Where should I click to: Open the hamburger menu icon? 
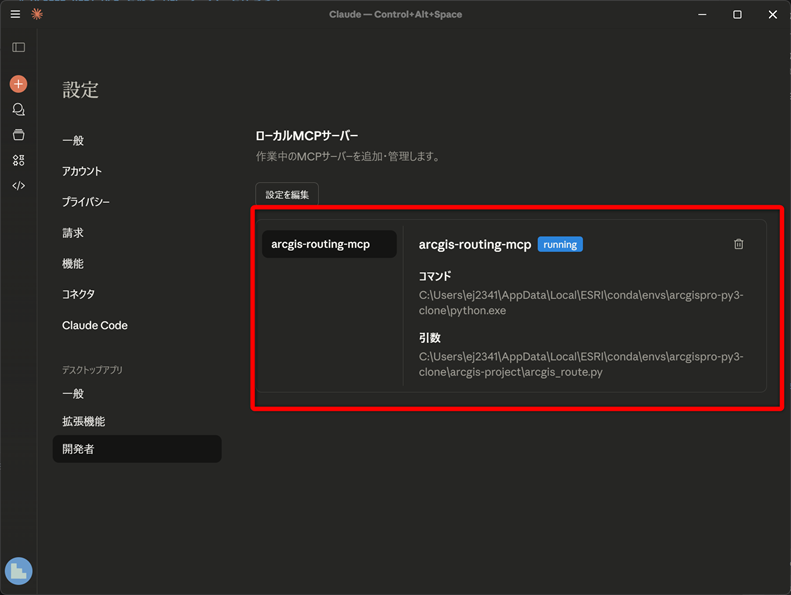pos(15,14)
